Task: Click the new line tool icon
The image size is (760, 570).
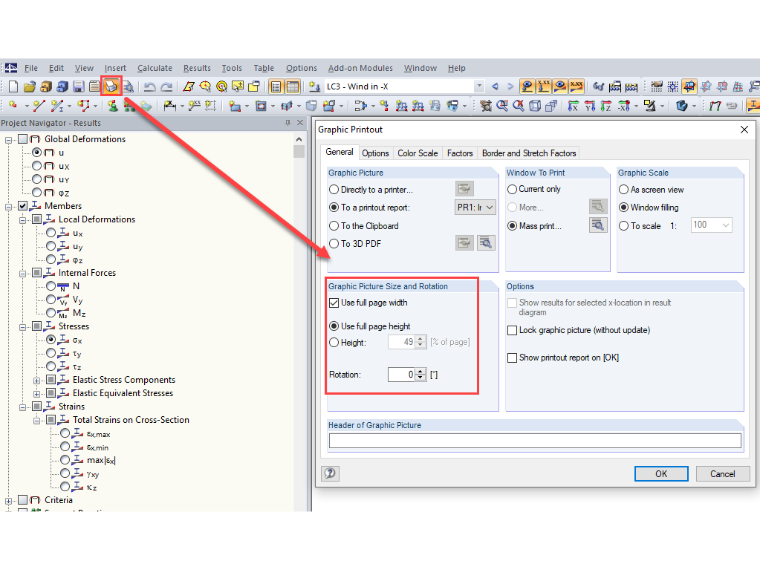Action: pyautogui.click(x=39, y=106)
